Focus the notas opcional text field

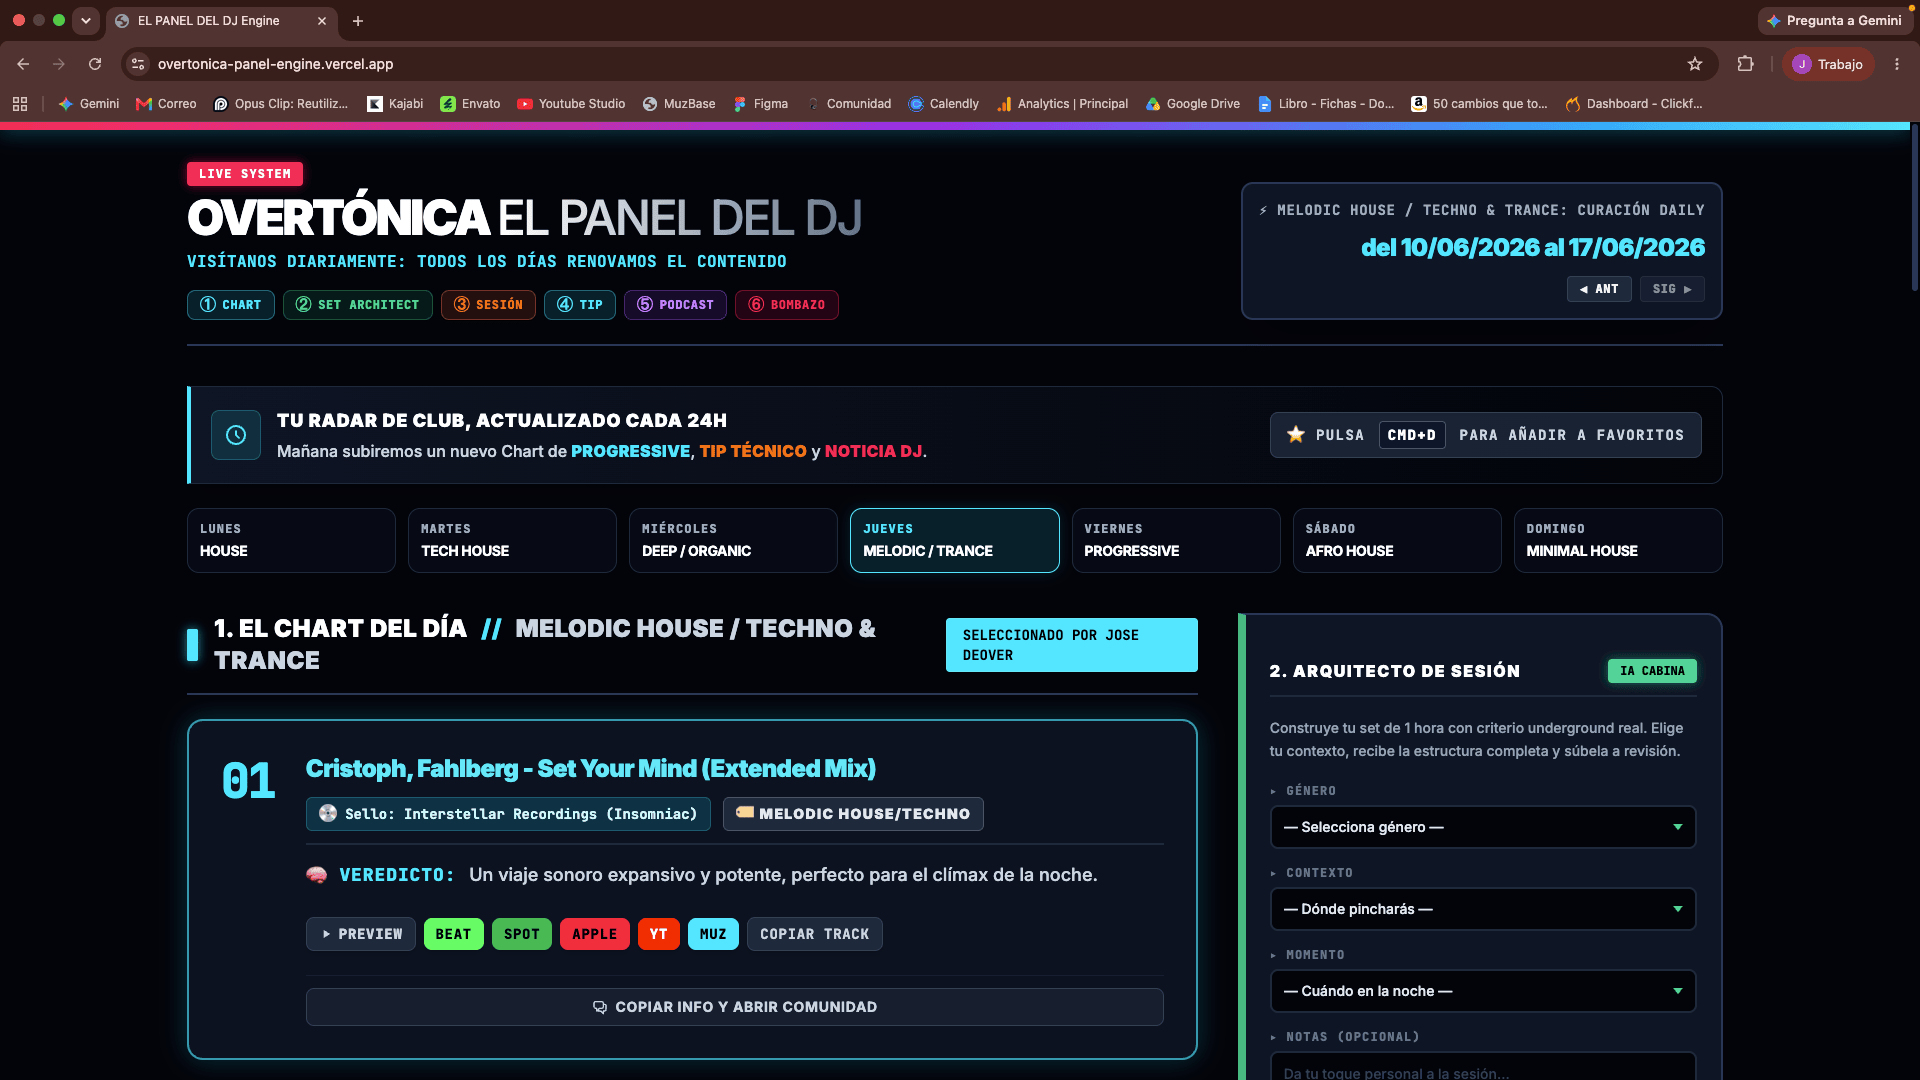[1483, 1066]
